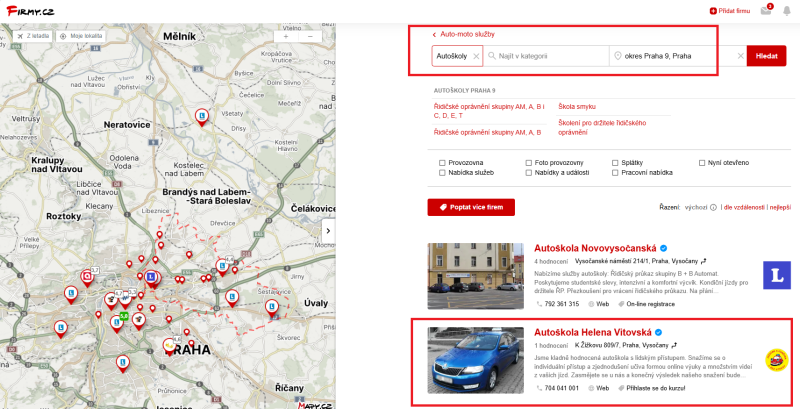Sort results dle vzdálenosti

tap(744, 208)
